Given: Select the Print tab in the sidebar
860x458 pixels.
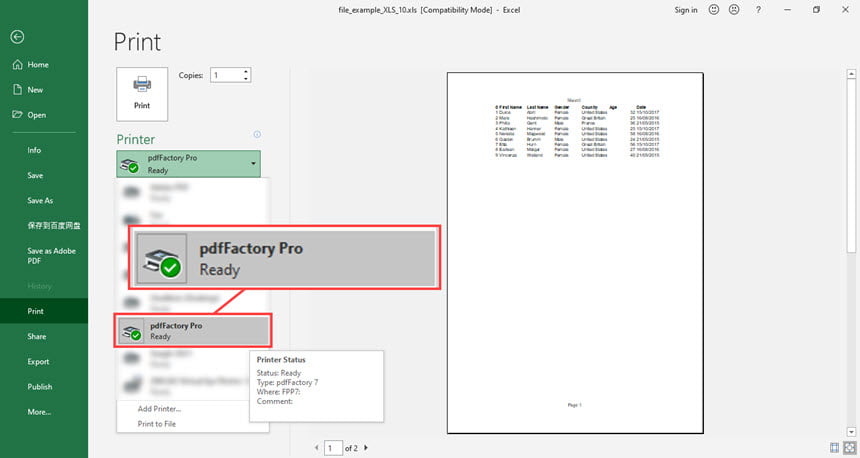Looking at the screenshot, I should click(44, 311).
